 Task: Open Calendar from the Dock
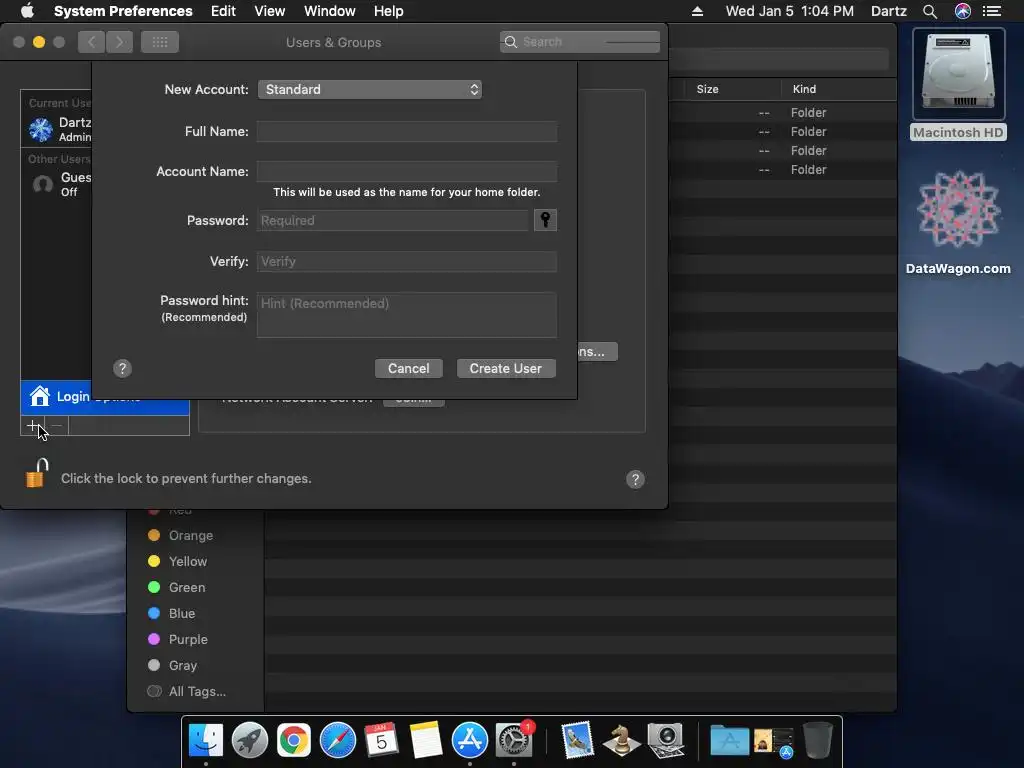point(381,741)
